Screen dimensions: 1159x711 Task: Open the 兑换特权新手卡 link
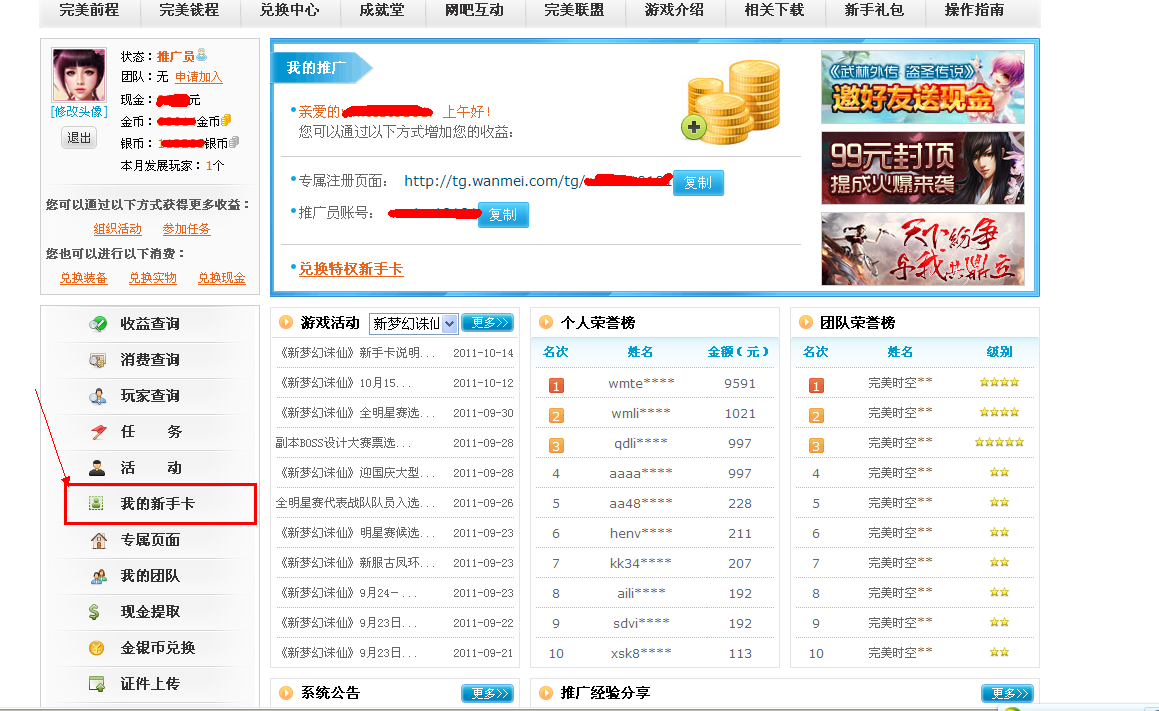[350, 269]
